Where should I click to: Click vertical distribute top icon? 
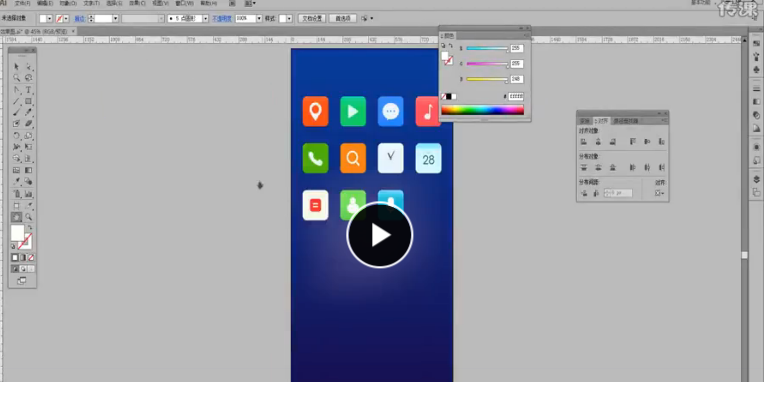584,168
